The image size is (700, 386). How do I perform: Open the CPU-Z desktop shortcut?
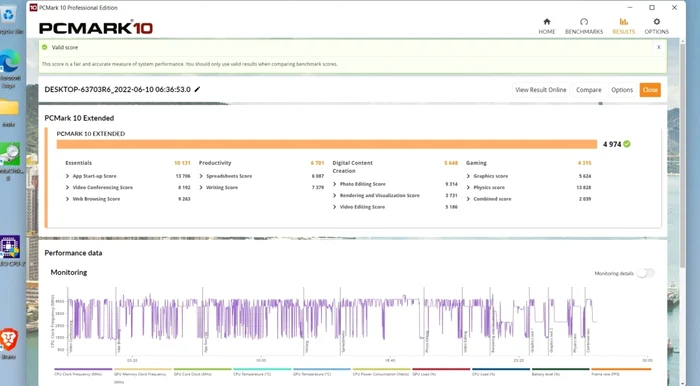click(x=10, y=251)
